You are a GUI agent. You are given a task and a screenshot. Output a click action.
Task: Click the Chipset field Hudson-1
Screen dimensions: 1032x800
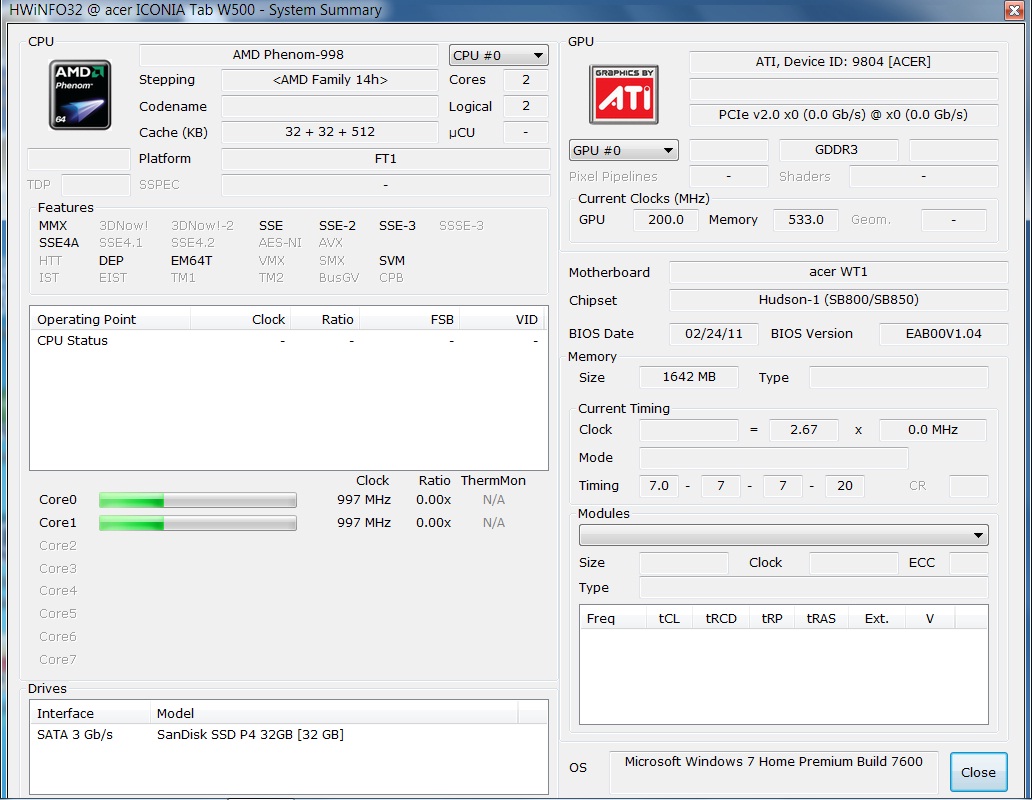coord(838,300)
